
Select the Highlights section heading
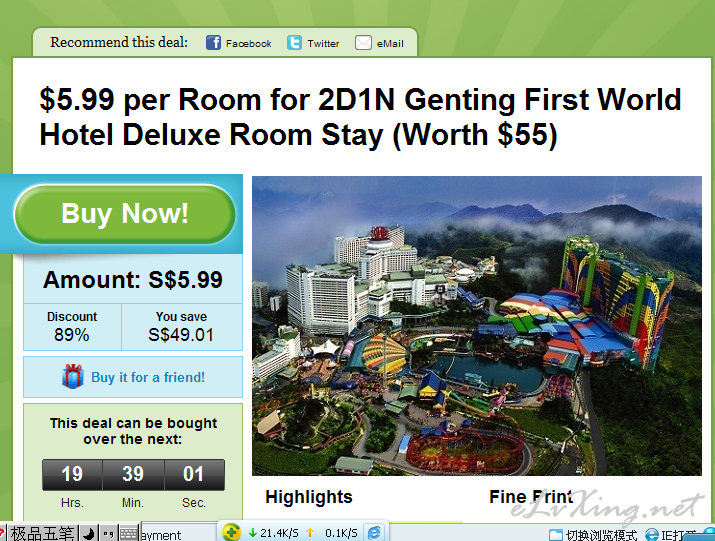pyautogui.click(x=309, y=497)
